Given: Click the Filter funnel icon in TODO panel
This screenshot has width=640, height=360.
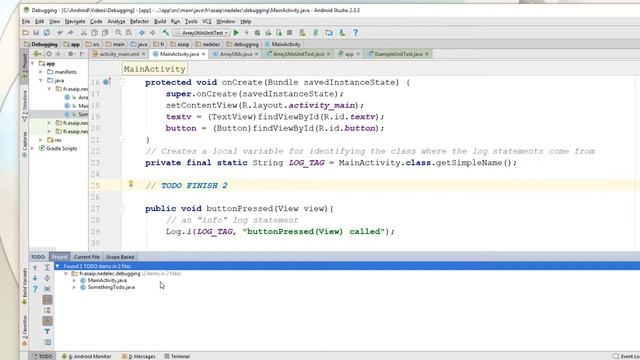Looking at the screenshot, I should [x=47, y=331].
